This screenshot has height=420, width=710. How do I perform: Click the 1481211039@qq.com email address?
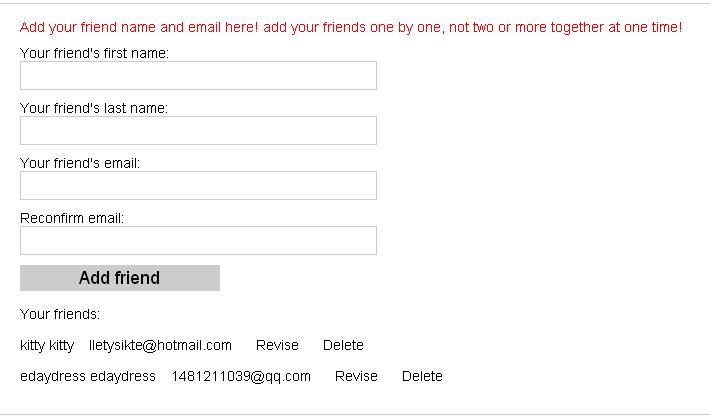pyautogui.click(x=241, y=376)
